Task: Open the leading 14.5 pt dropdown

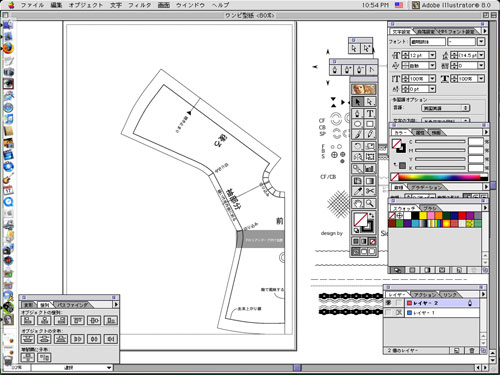Action: (x=481, y=55)
